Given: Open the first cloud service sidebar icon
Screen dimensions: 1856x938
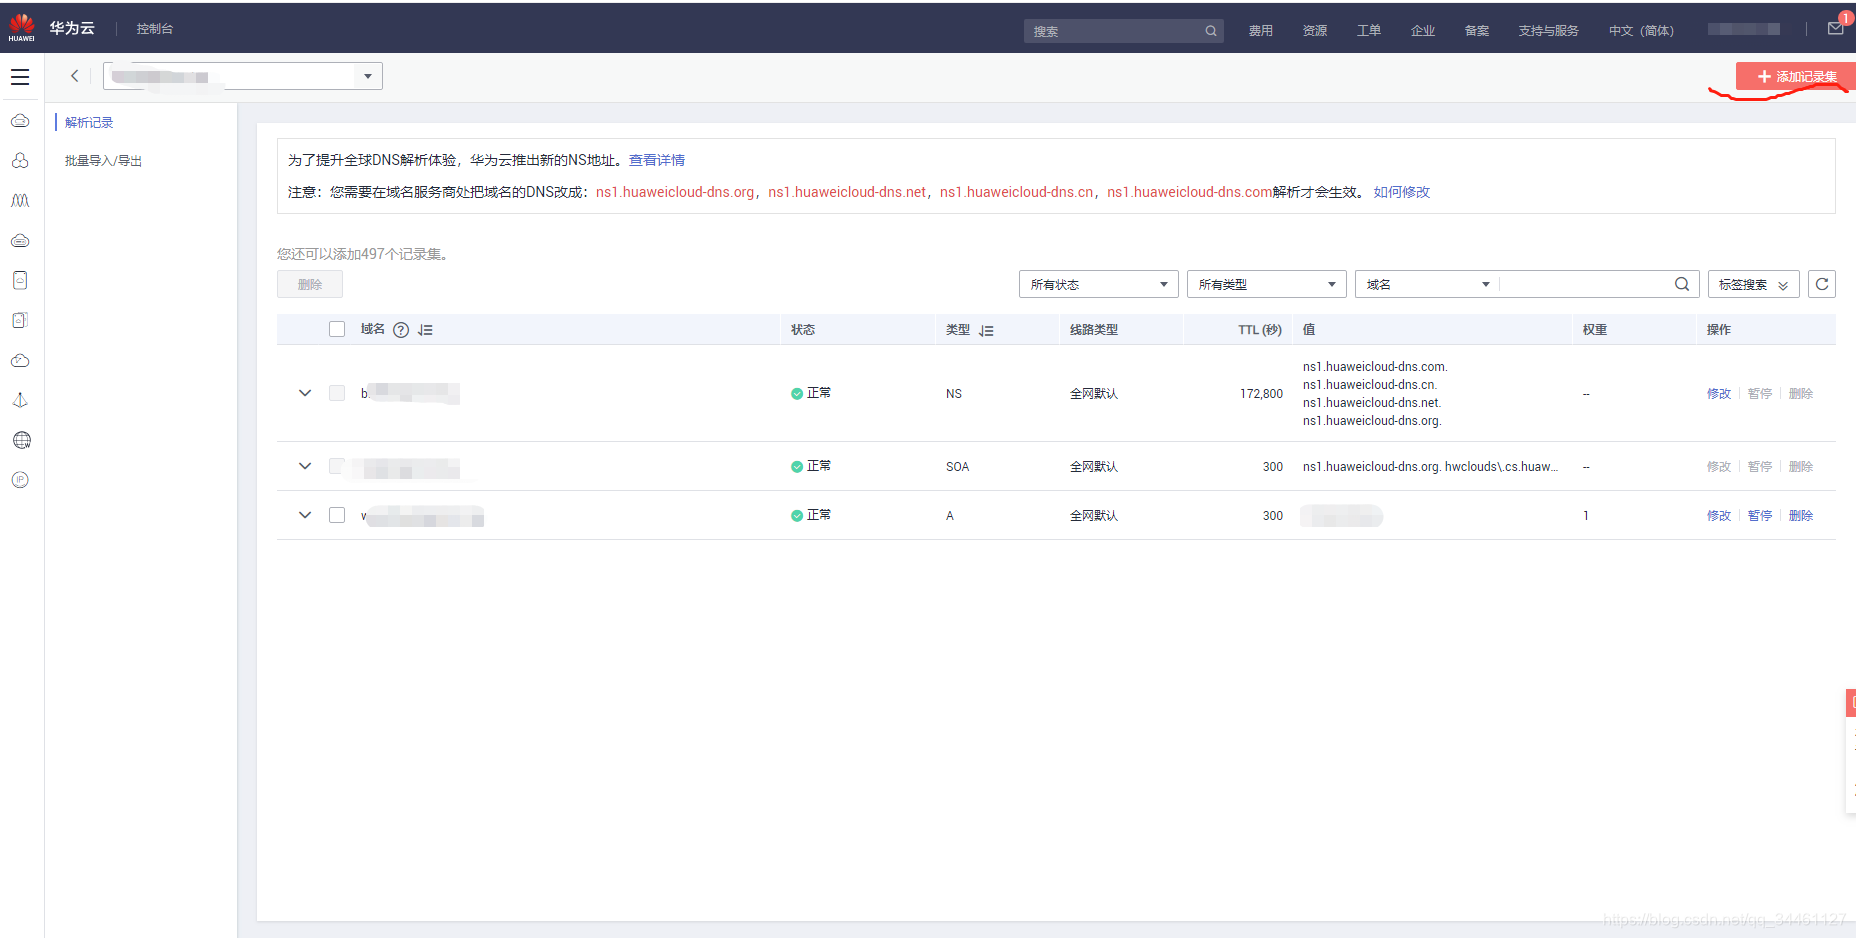Looking at the screenshot, I should tap(20, 121).
